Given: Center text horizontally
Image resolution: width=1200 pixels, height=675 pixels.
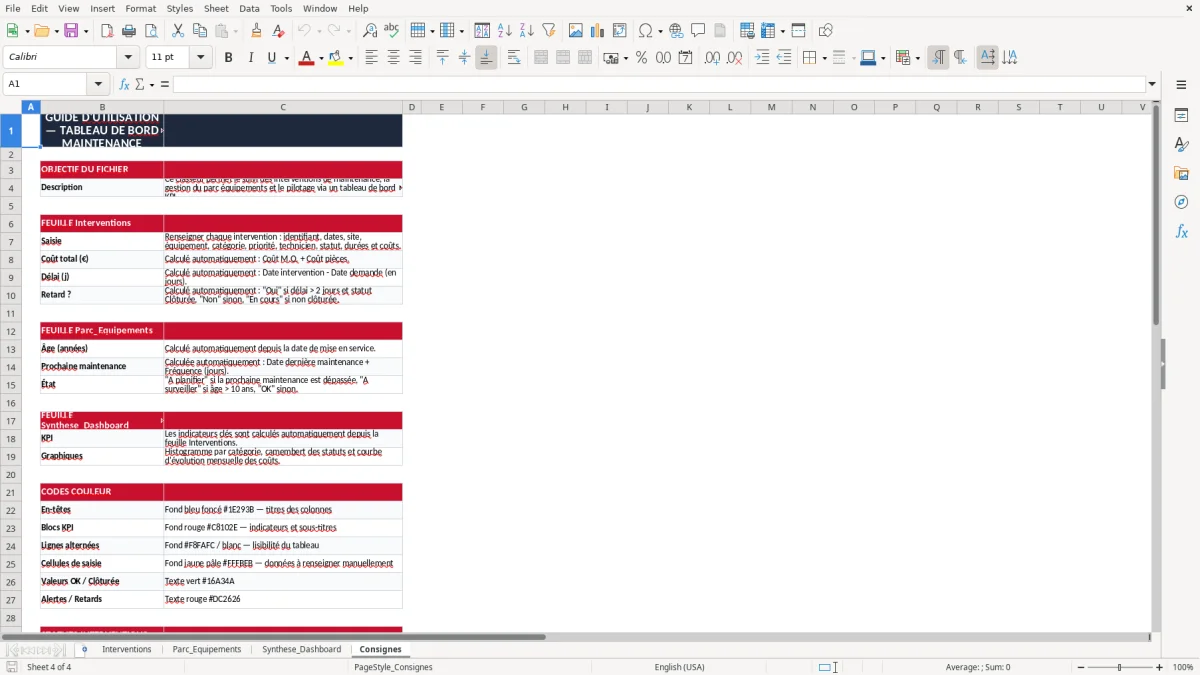Looking at the screenshot, I should pos(393,58).
